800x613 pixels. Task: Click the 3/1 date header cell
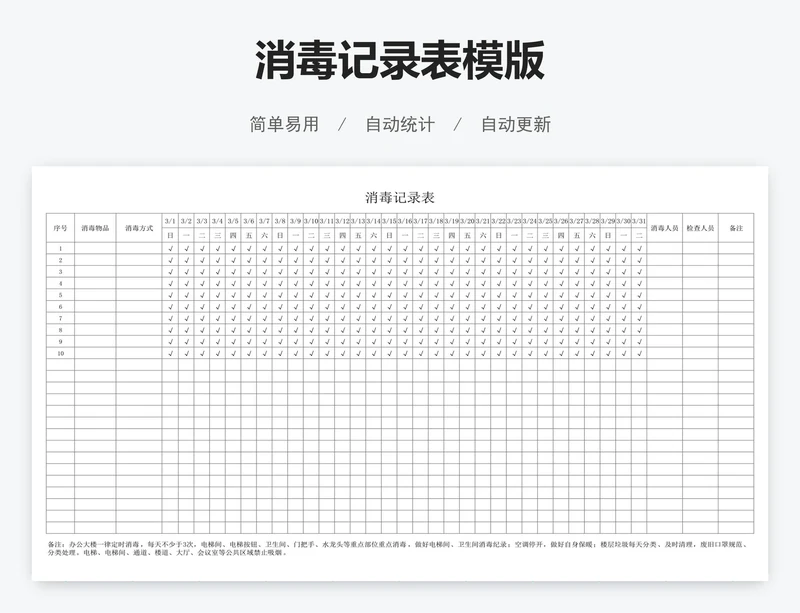[170, 221]
